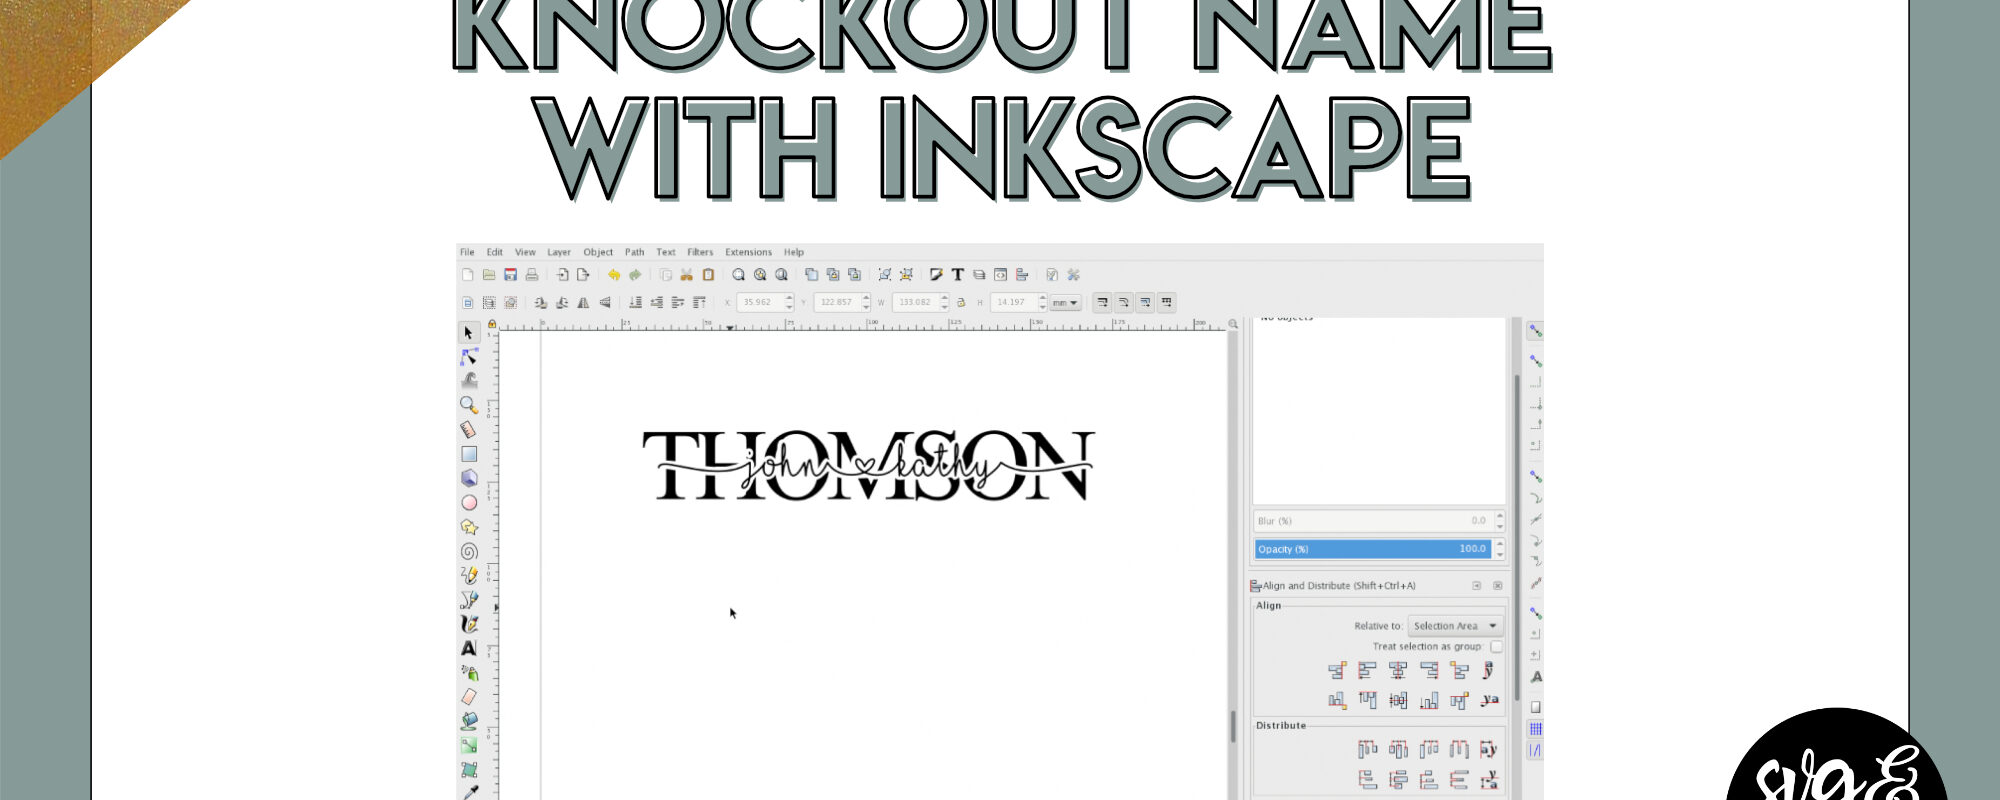
Task: Increase the Opacity value stepper
Action: [1500, 544]
